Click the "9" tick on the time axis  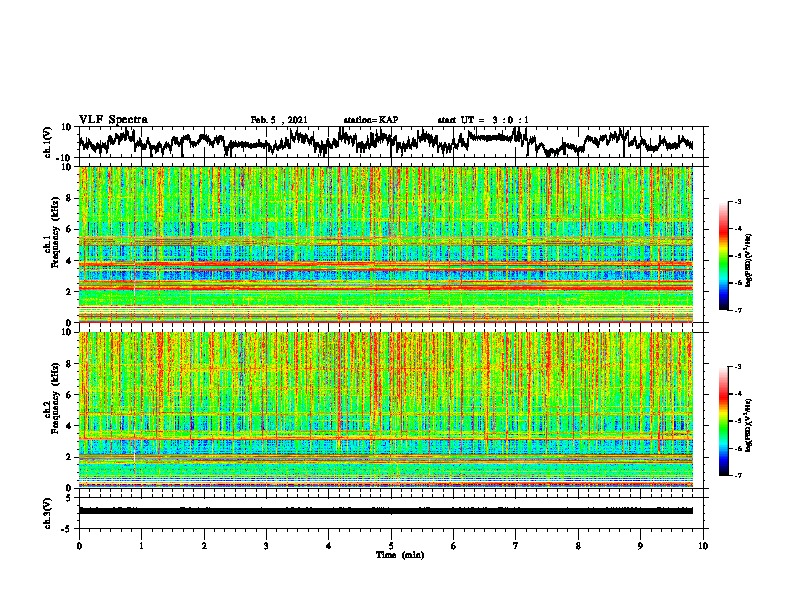click(x=640, y=546)
